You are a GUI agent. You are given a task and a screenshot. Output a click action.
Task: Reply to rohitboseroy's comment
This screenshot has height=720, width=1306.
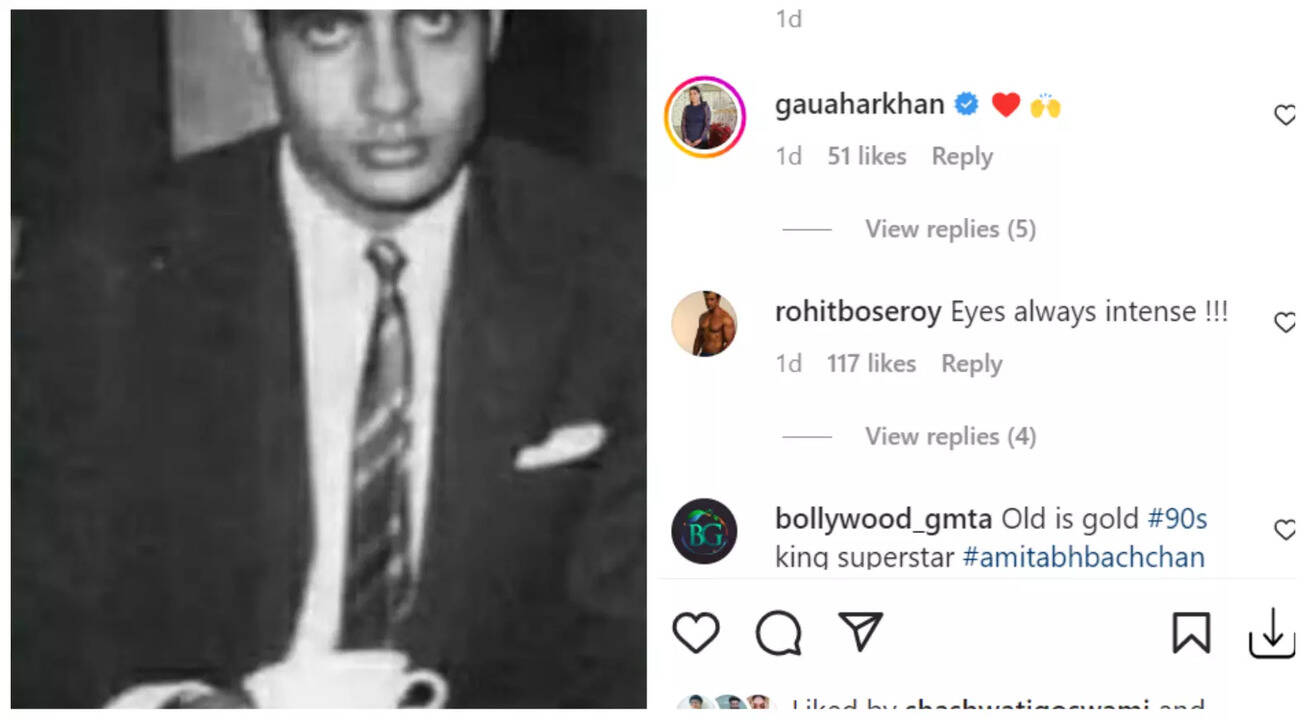tap(971, 364)
